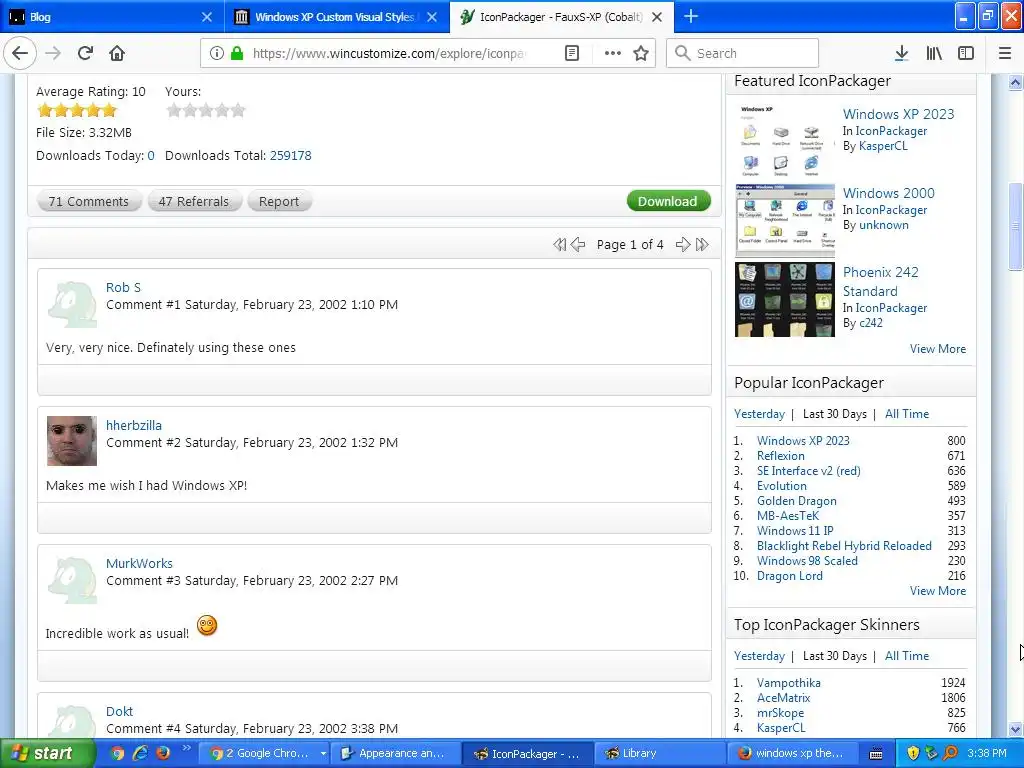Expand quick launch overflow chevron
Image resolution: width=1024 pixels, height=768 pixels.
186,748
